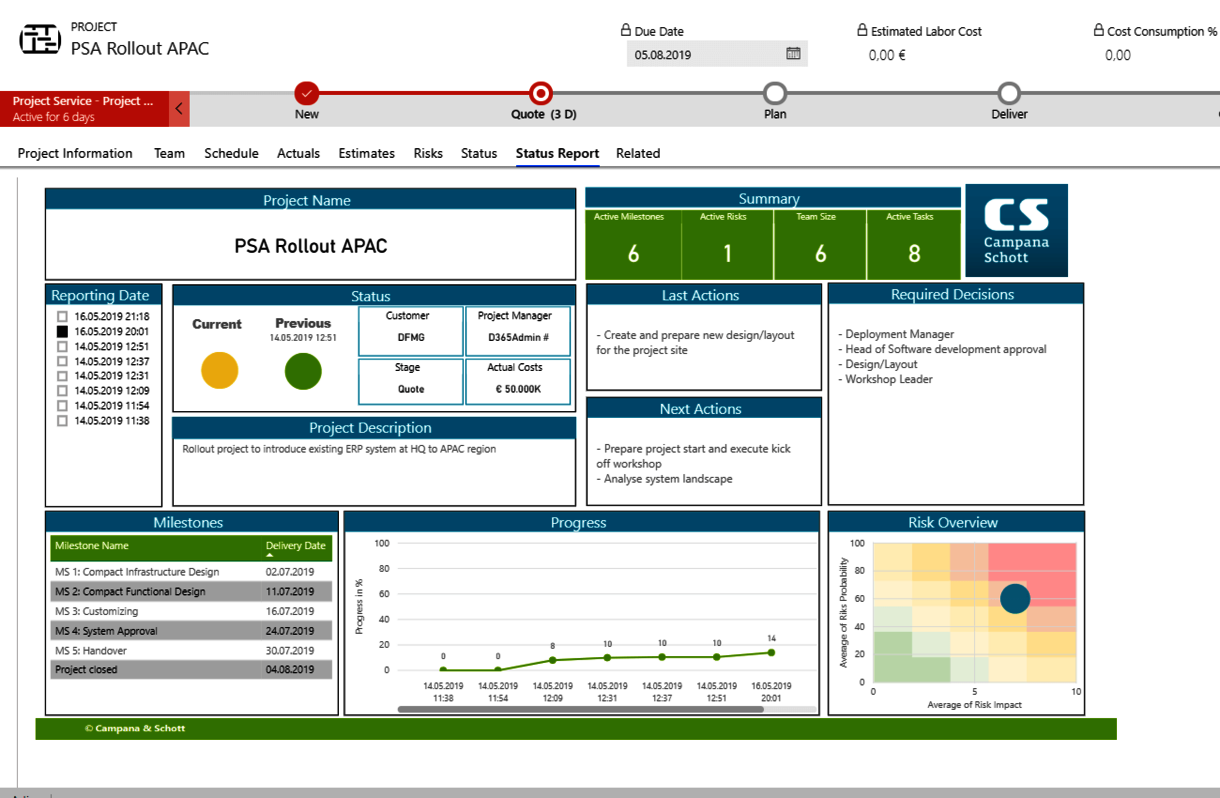Click the lock icon next to Due Date

coord(626,31)
